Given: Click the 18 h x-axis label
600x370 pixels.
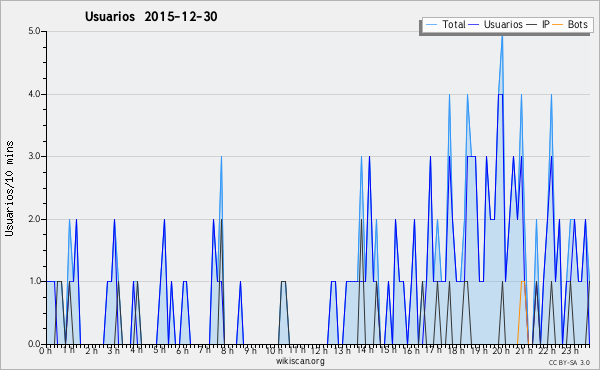Looking at the screenshot, I should [456, 351].
